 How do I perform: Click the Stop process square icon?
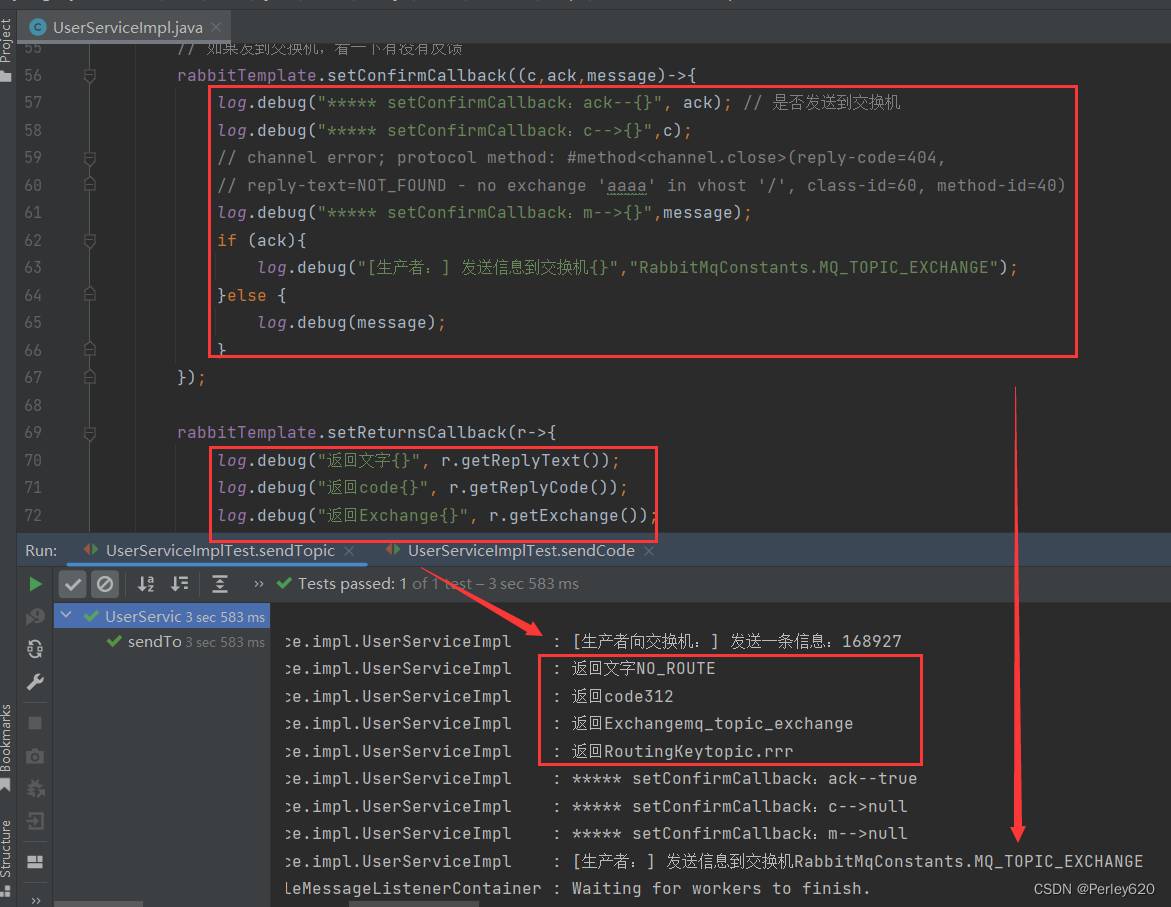[35, 722]
